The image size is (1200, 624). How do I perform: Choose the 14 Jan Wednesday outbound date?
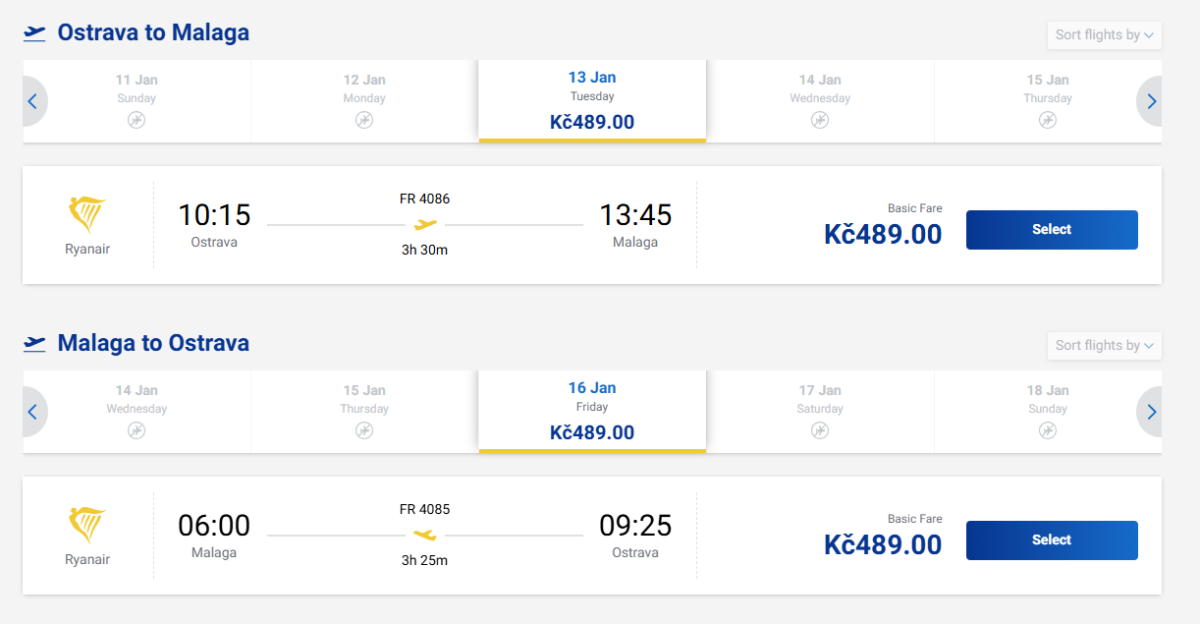point(820,100)
